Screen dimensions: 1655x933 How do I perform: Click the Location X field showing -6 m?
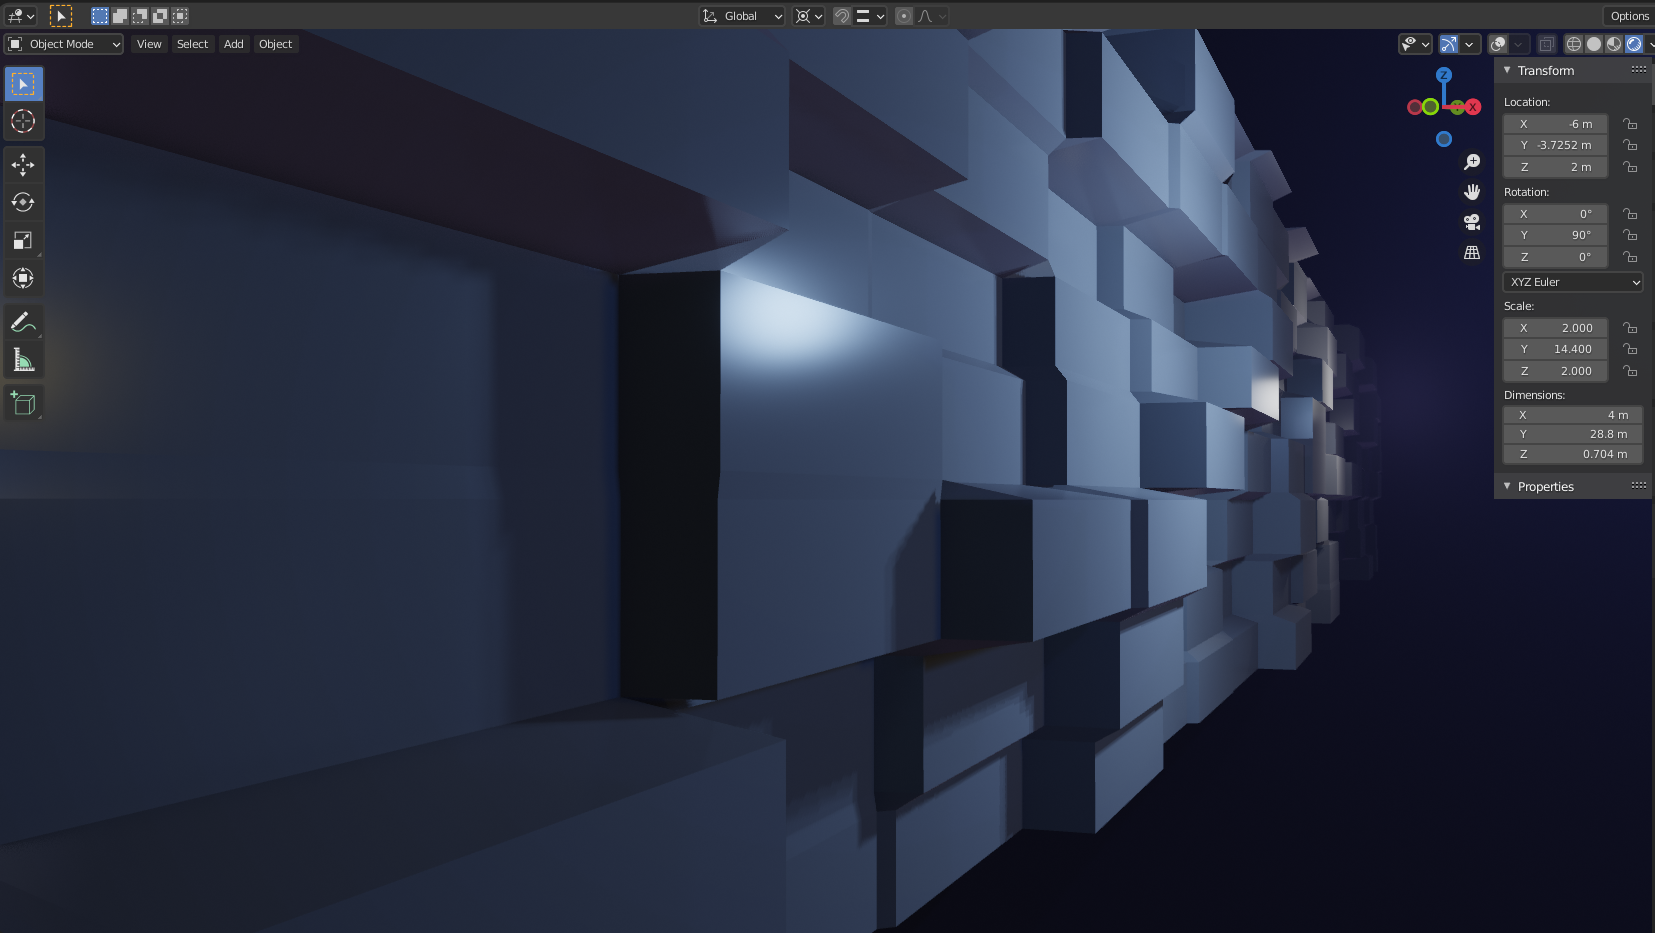tap(1556, 124)
